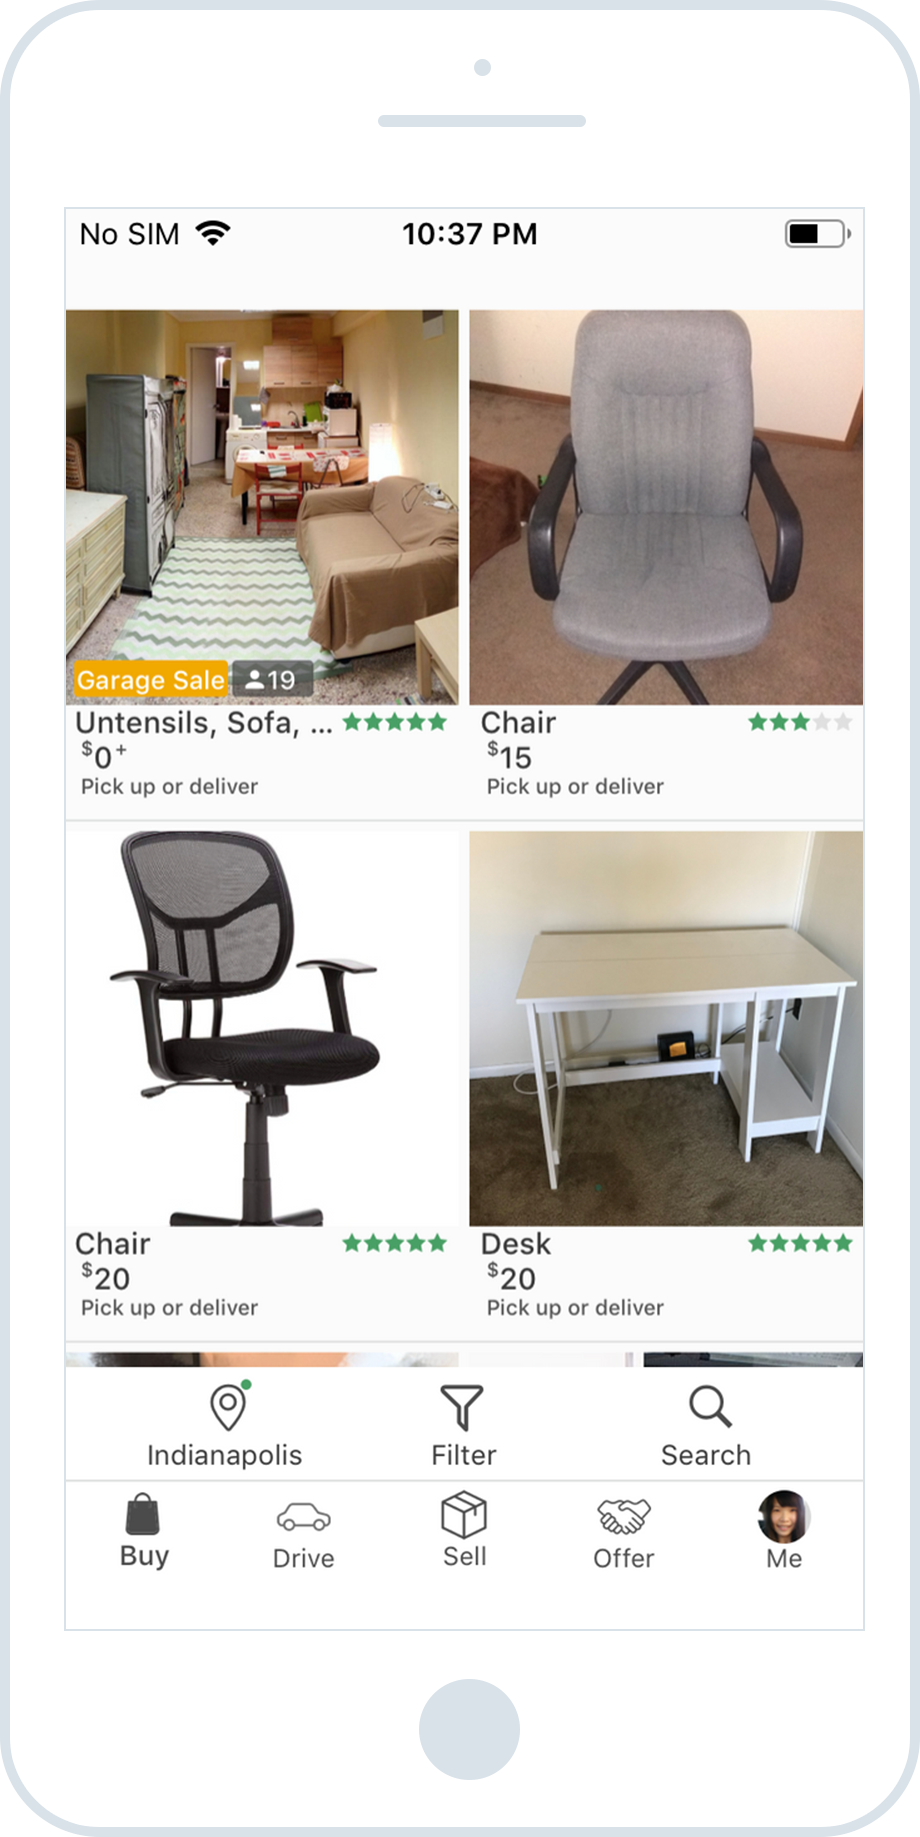Open the Offer handshake icon
The height and width of the screenshot is (1837, 920).
click(x=624, y=1516)
